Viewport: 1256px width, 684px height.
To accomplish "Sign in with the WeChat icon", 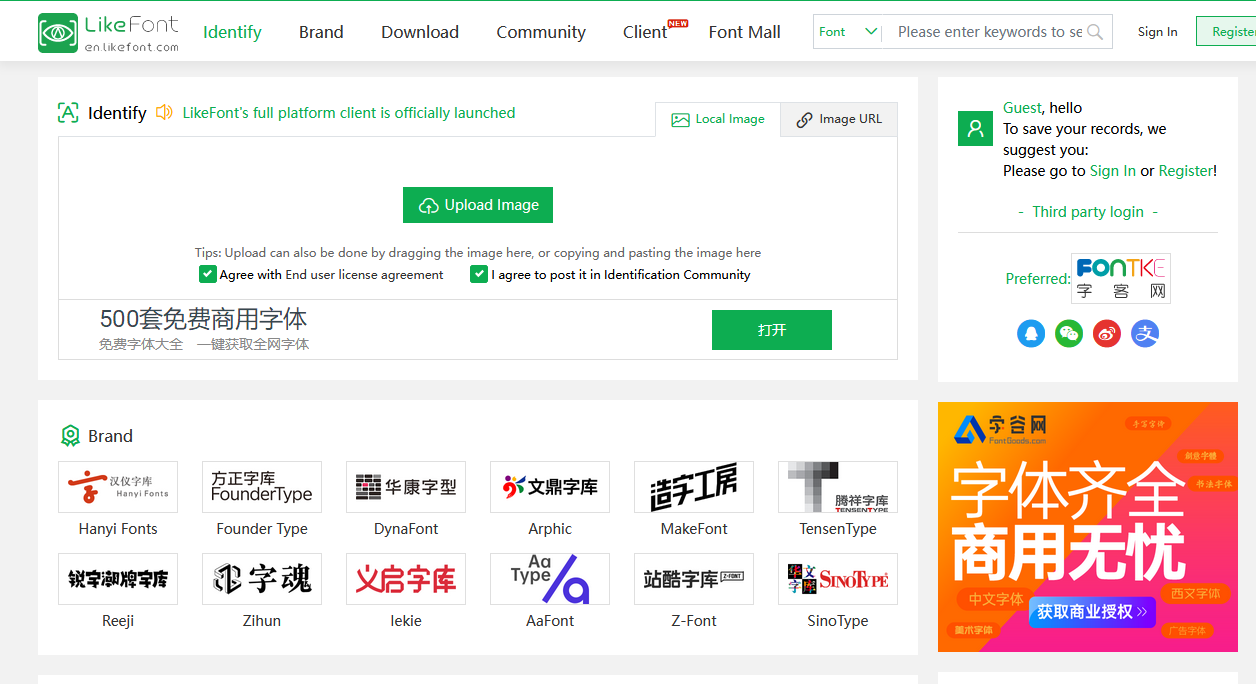I will click(x=1069, y=334).
